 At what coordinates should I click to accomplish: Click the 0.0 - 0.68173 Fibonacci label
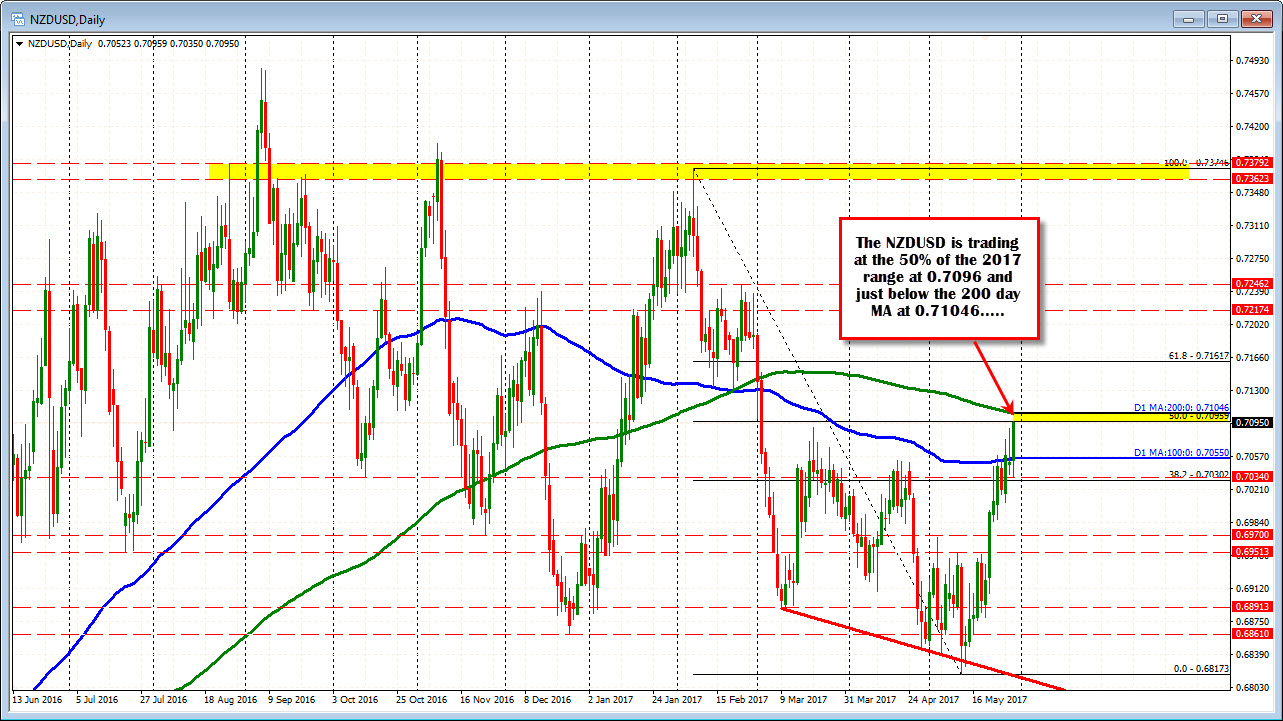pyautogui.click(x=1201, y=670)
